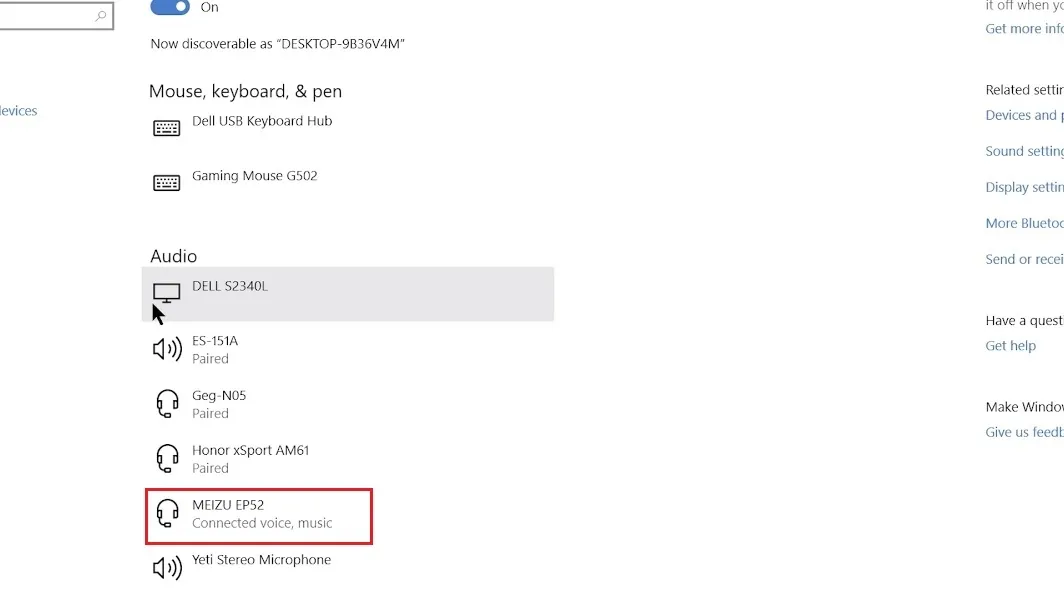Image resolution: width=1064 pixels, height=592 pixels.
Task: Click the speaker icon beside ES-151A
Action: coord(166,348)
